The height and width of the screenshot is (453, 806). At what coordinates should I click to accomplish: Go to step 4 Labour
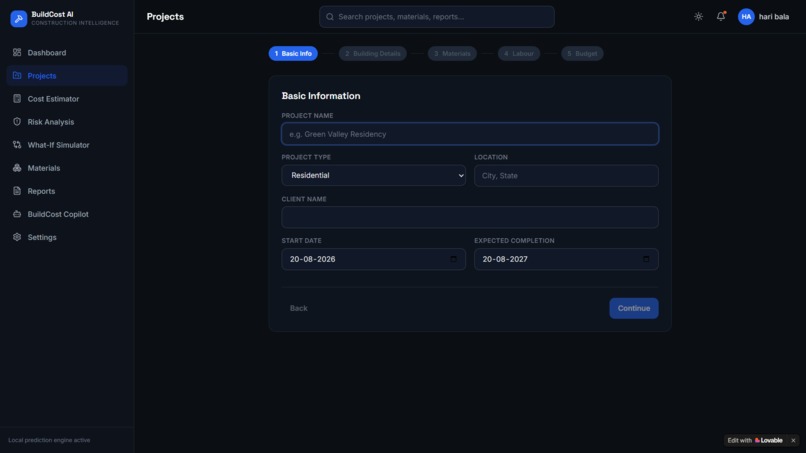(519, 53)
